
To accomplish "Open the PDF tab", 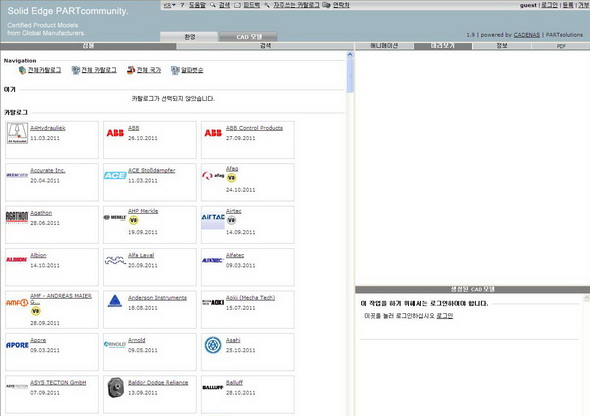I will pos(561,46).
